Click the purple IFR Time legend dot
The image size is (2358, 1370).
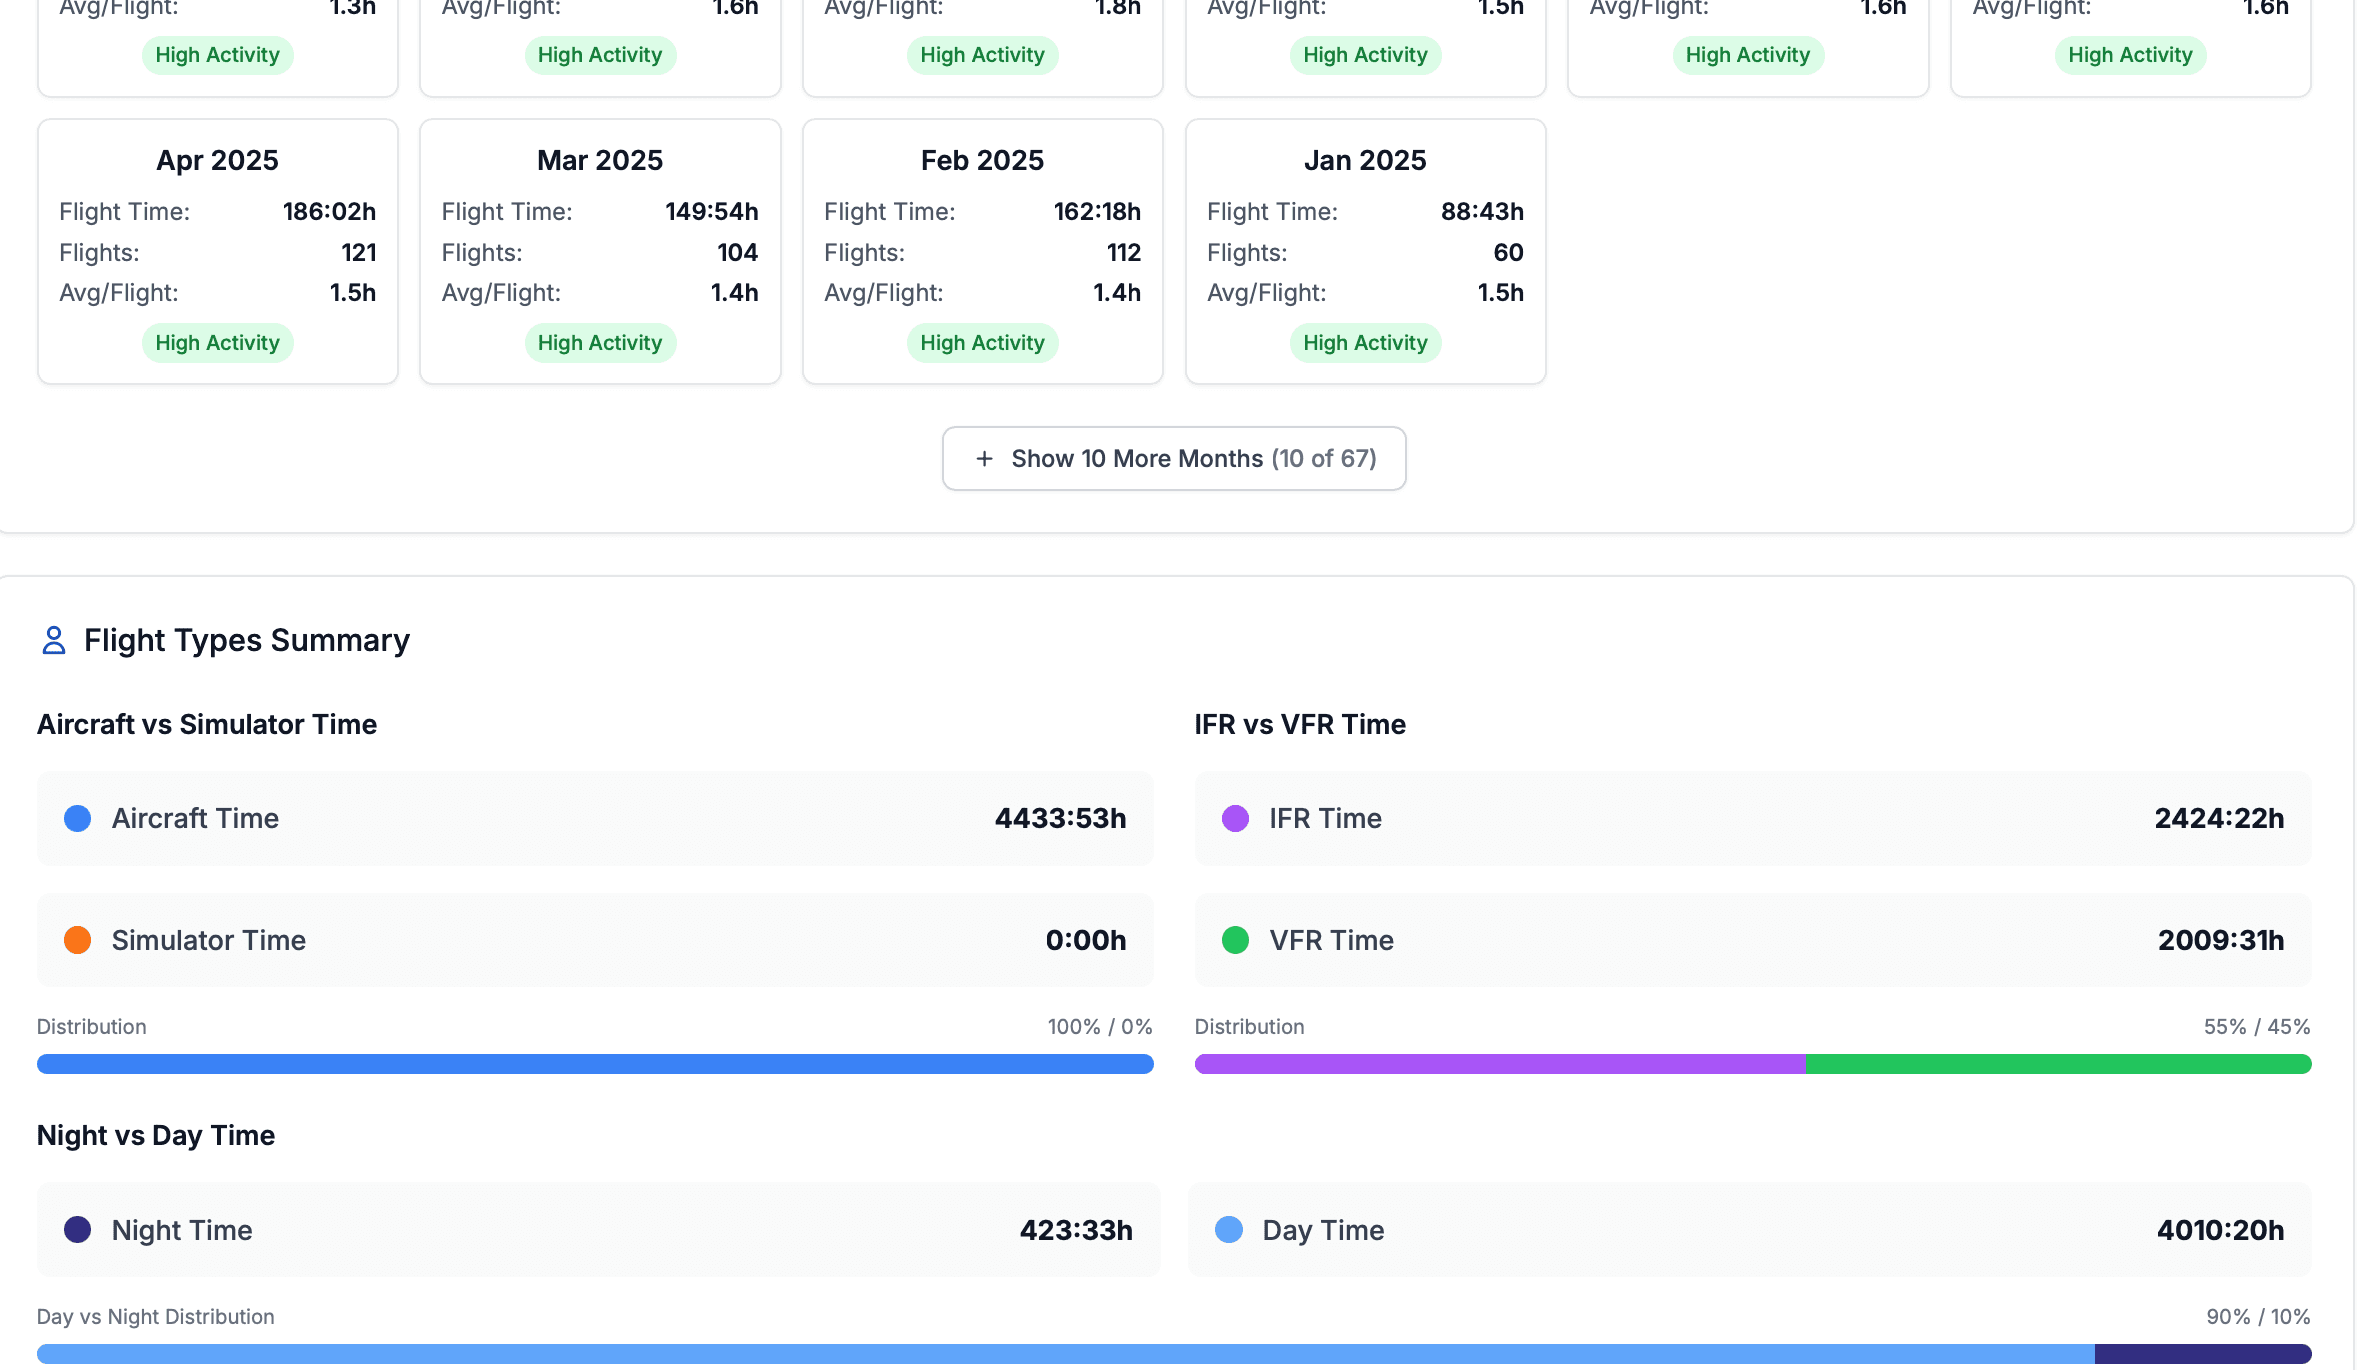coord(1235,818)
